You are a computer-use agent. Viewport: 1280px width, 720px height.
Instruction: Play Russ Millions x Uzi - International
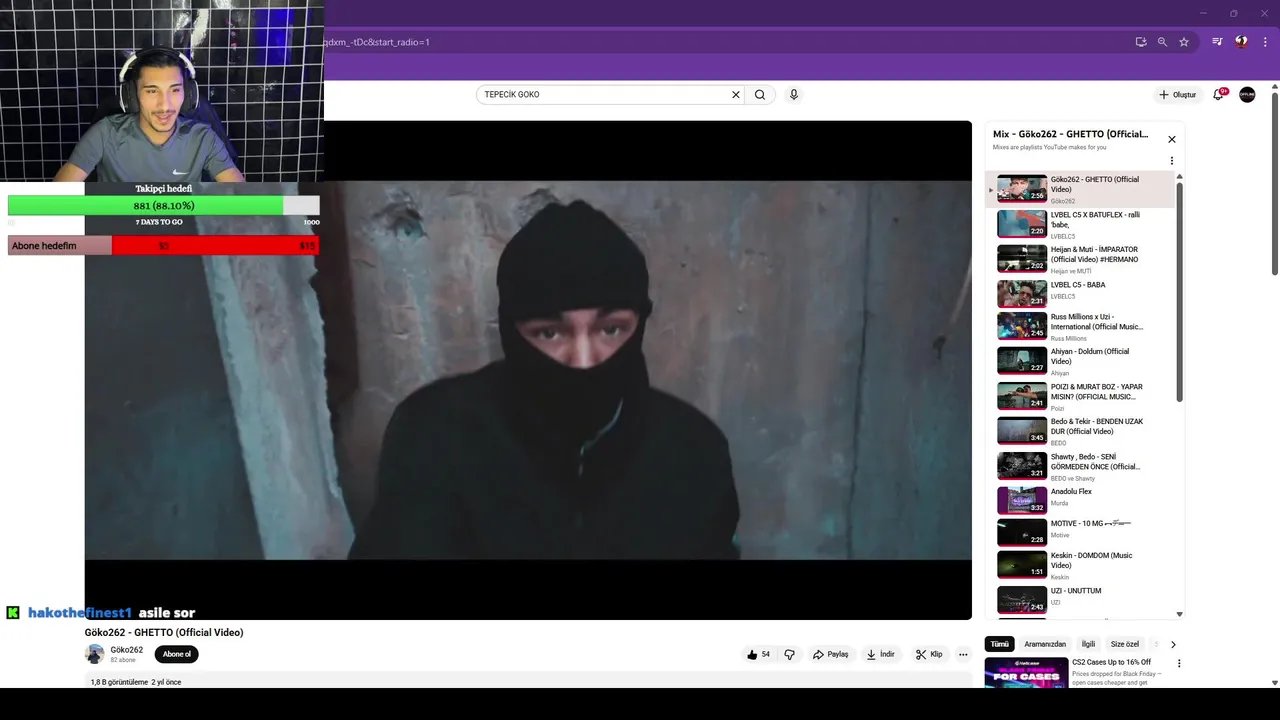point(1080,326)
